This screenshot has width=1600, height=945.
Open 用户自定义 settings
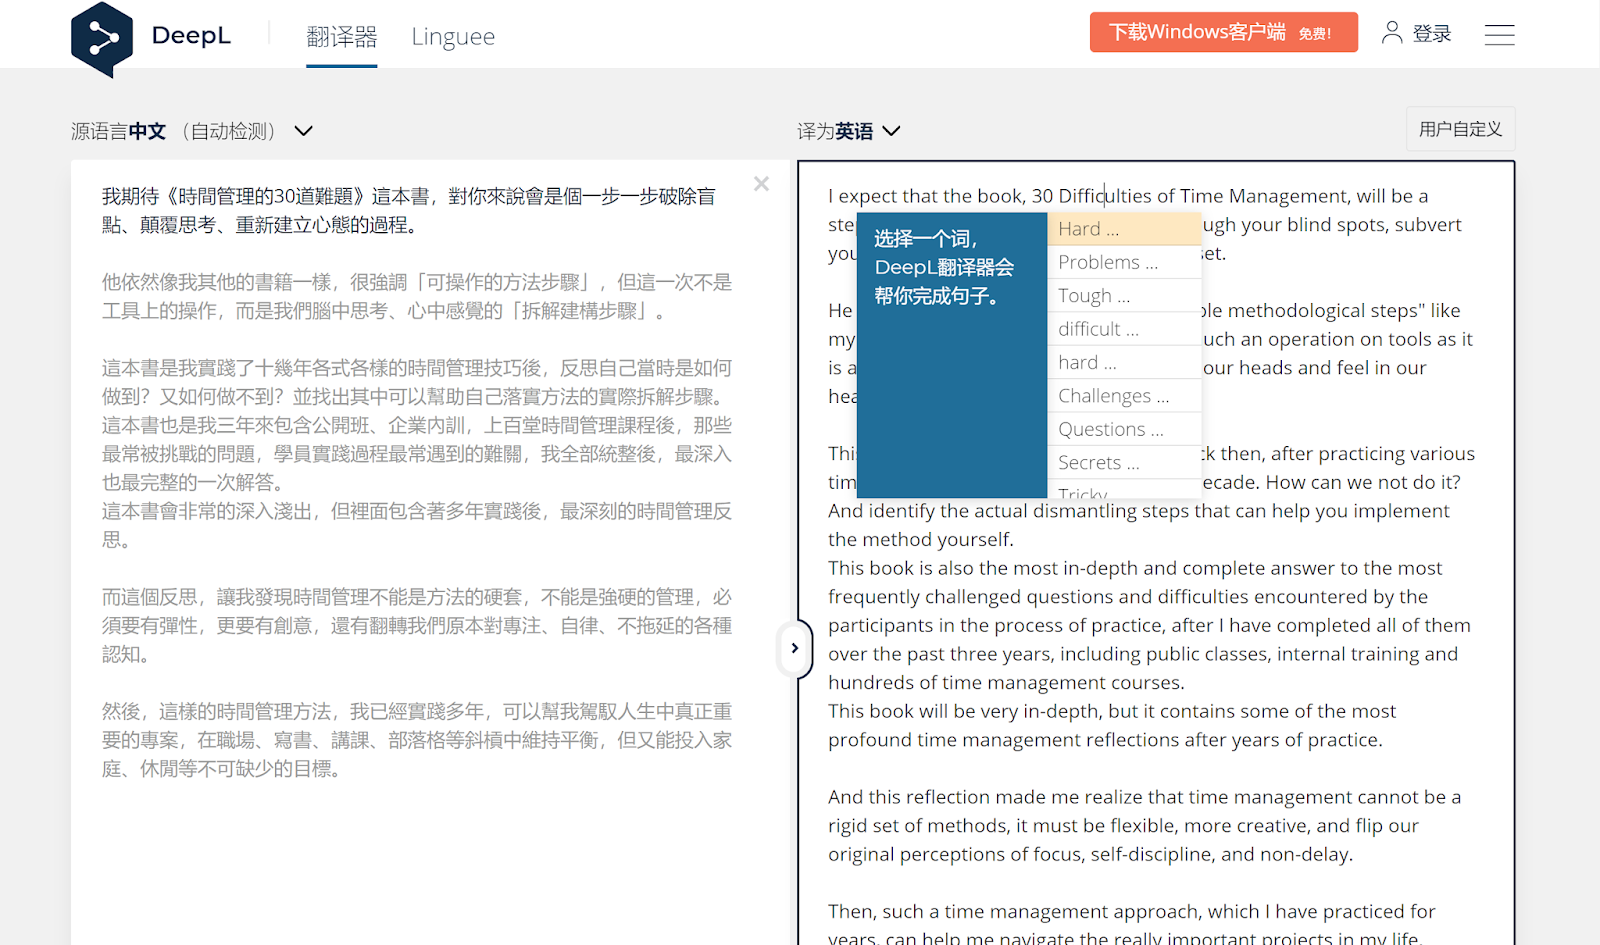click(x=1460, y=129)
